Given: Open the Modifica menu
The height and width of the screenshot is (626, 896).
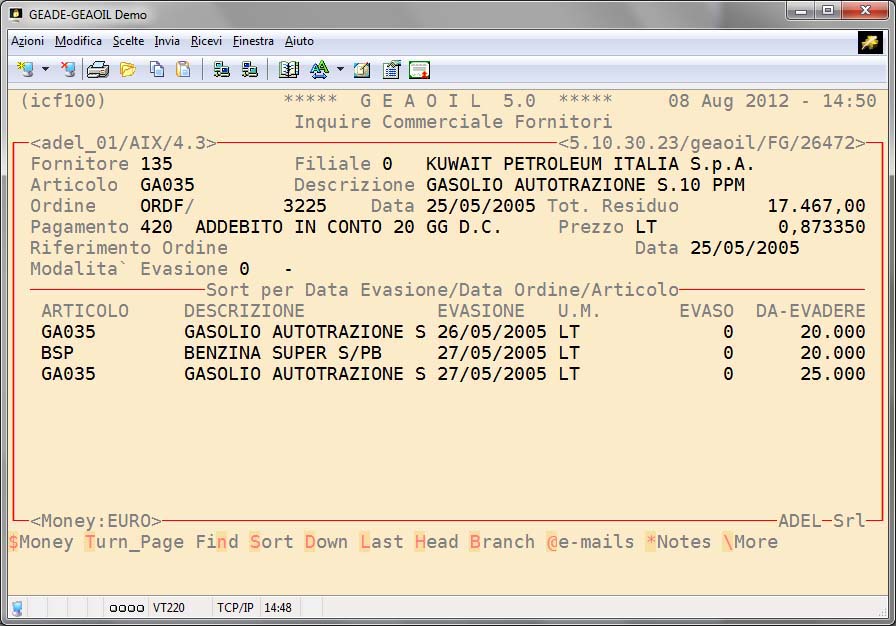Looking at the screenshot, I should pos(78,41).
